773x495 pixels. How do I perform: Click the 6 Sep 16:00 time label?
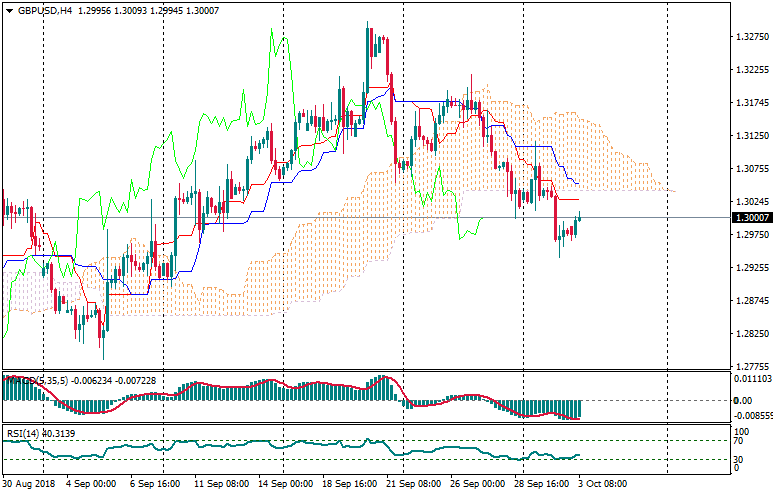pos(154,483)
